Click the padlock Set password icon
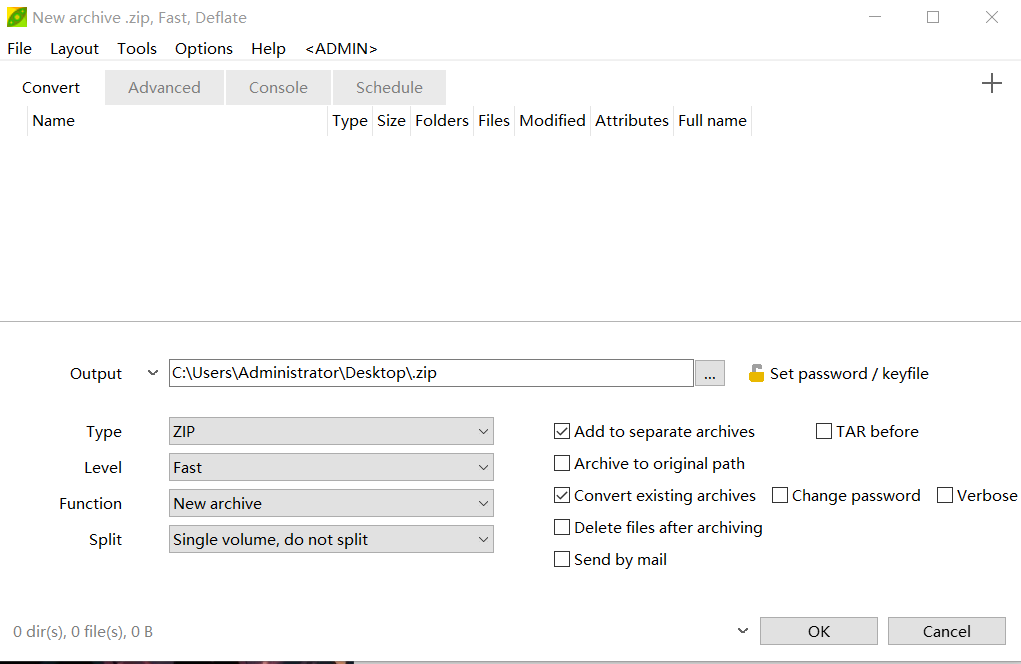1021x664 pixels. point(756,373)
